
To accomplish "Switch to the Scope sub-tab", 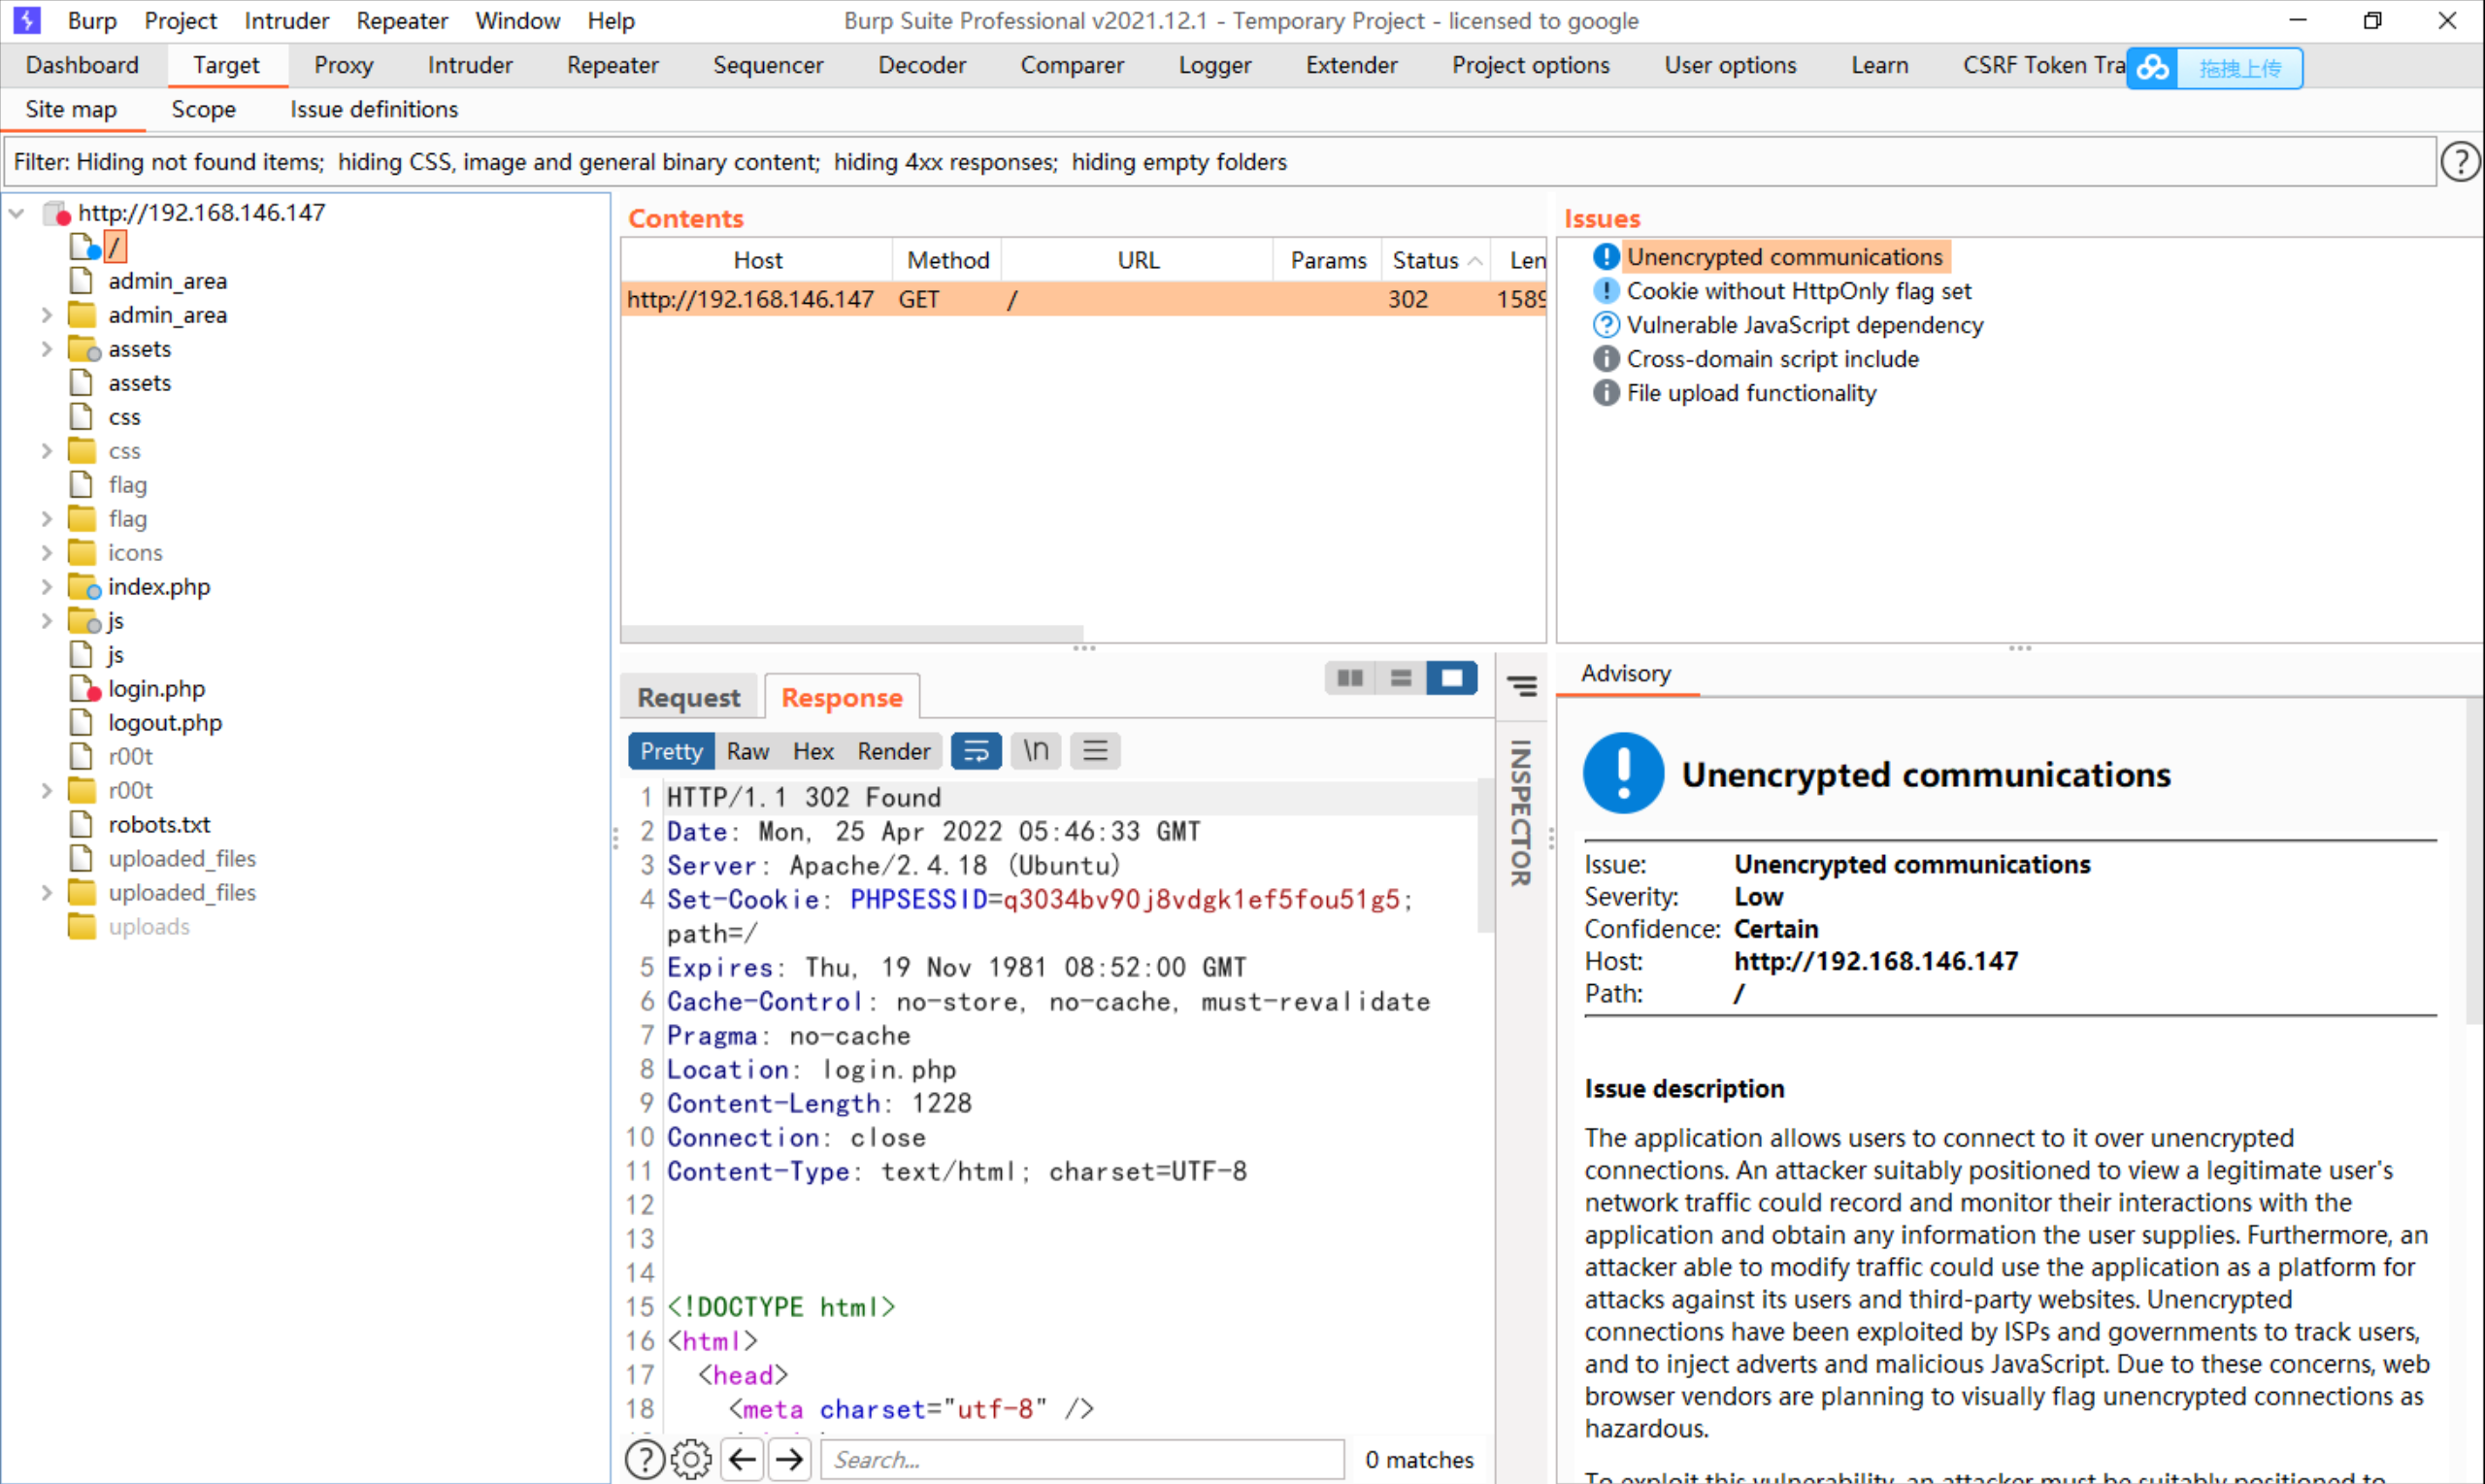I will (203, 109).
